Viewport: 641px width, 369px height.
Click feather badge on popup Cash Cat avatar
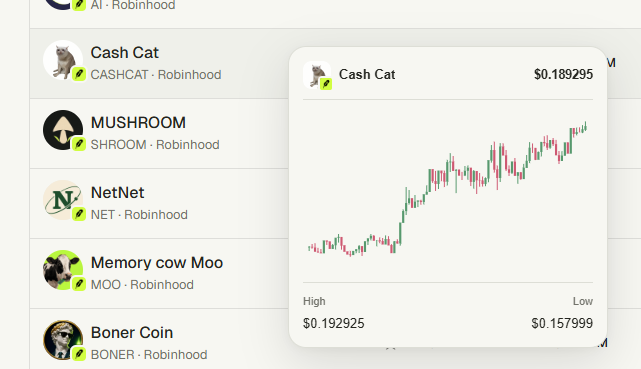point(326,84)
